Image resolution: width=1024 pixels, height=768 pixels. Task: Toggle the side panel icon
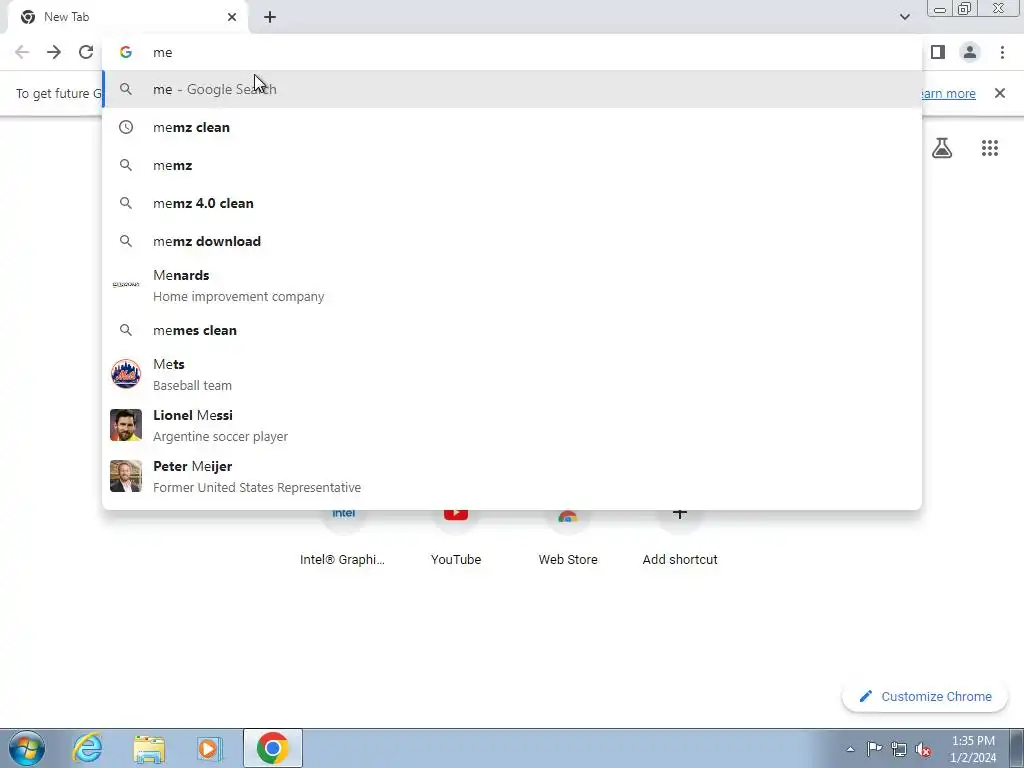(938, 52)
